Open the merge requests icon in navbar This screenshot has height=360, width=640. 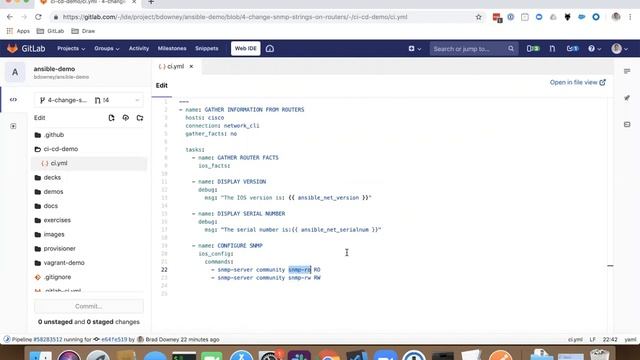(552, 49)
